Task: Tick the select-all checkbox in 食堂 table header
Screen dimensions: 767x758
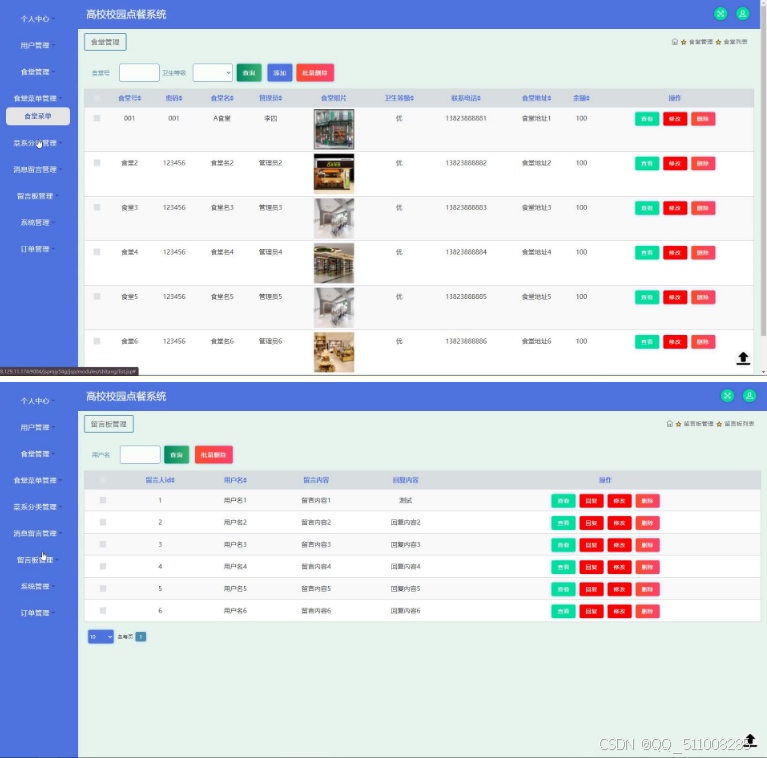Action: 97,98
